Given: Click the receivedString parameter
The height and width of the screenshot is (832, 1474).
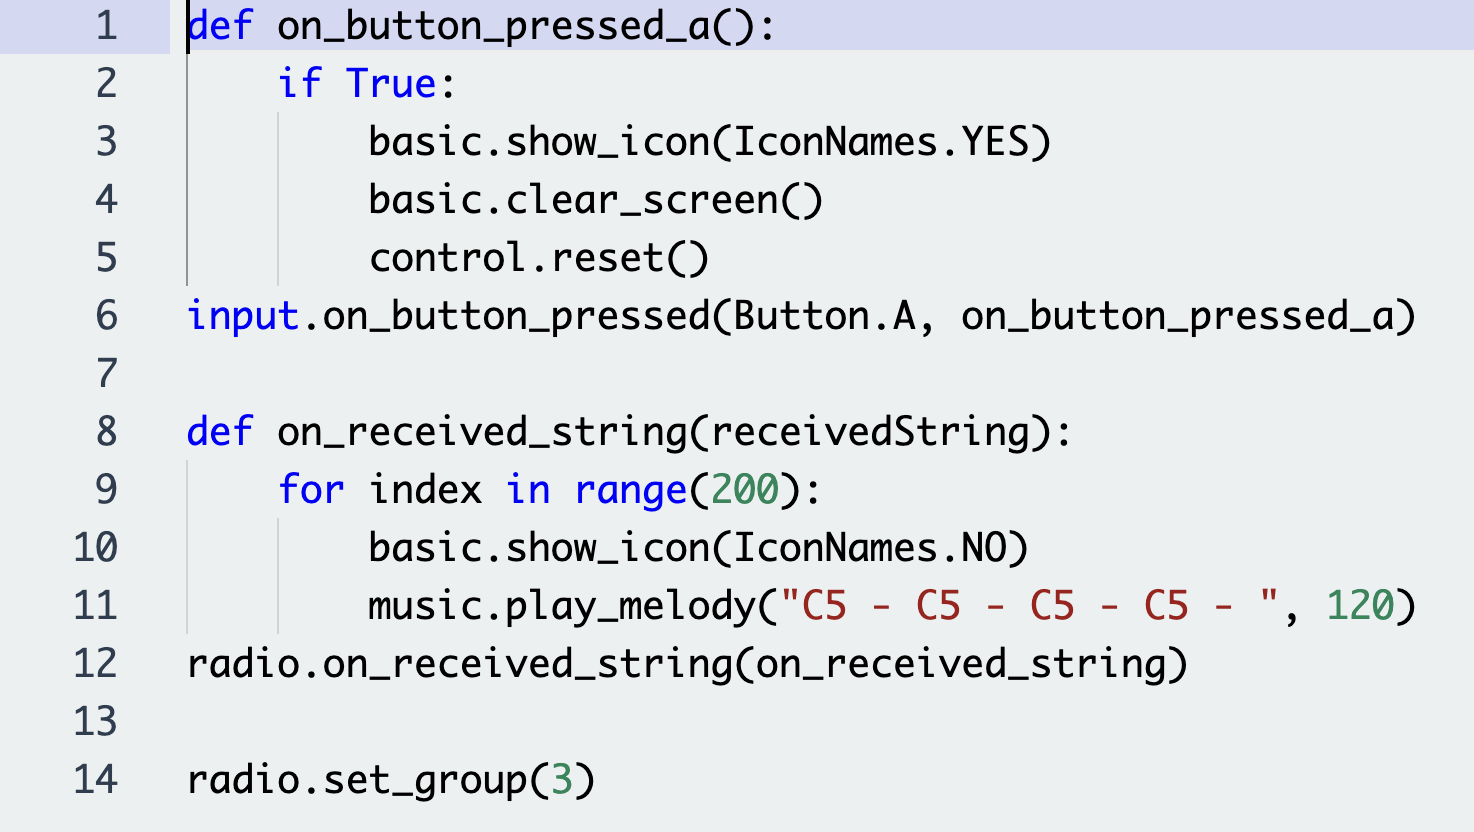Looking at the screenshot, I should 870,432.
